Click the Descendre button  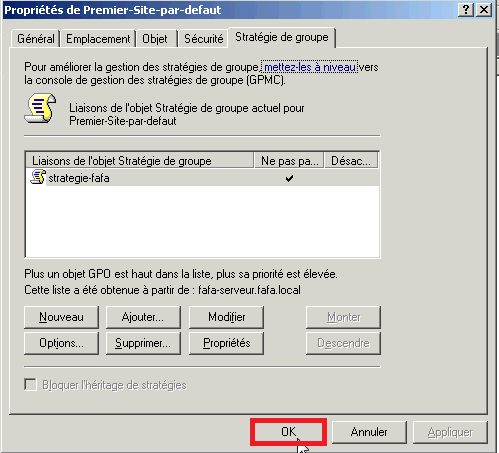pos(343,343)
